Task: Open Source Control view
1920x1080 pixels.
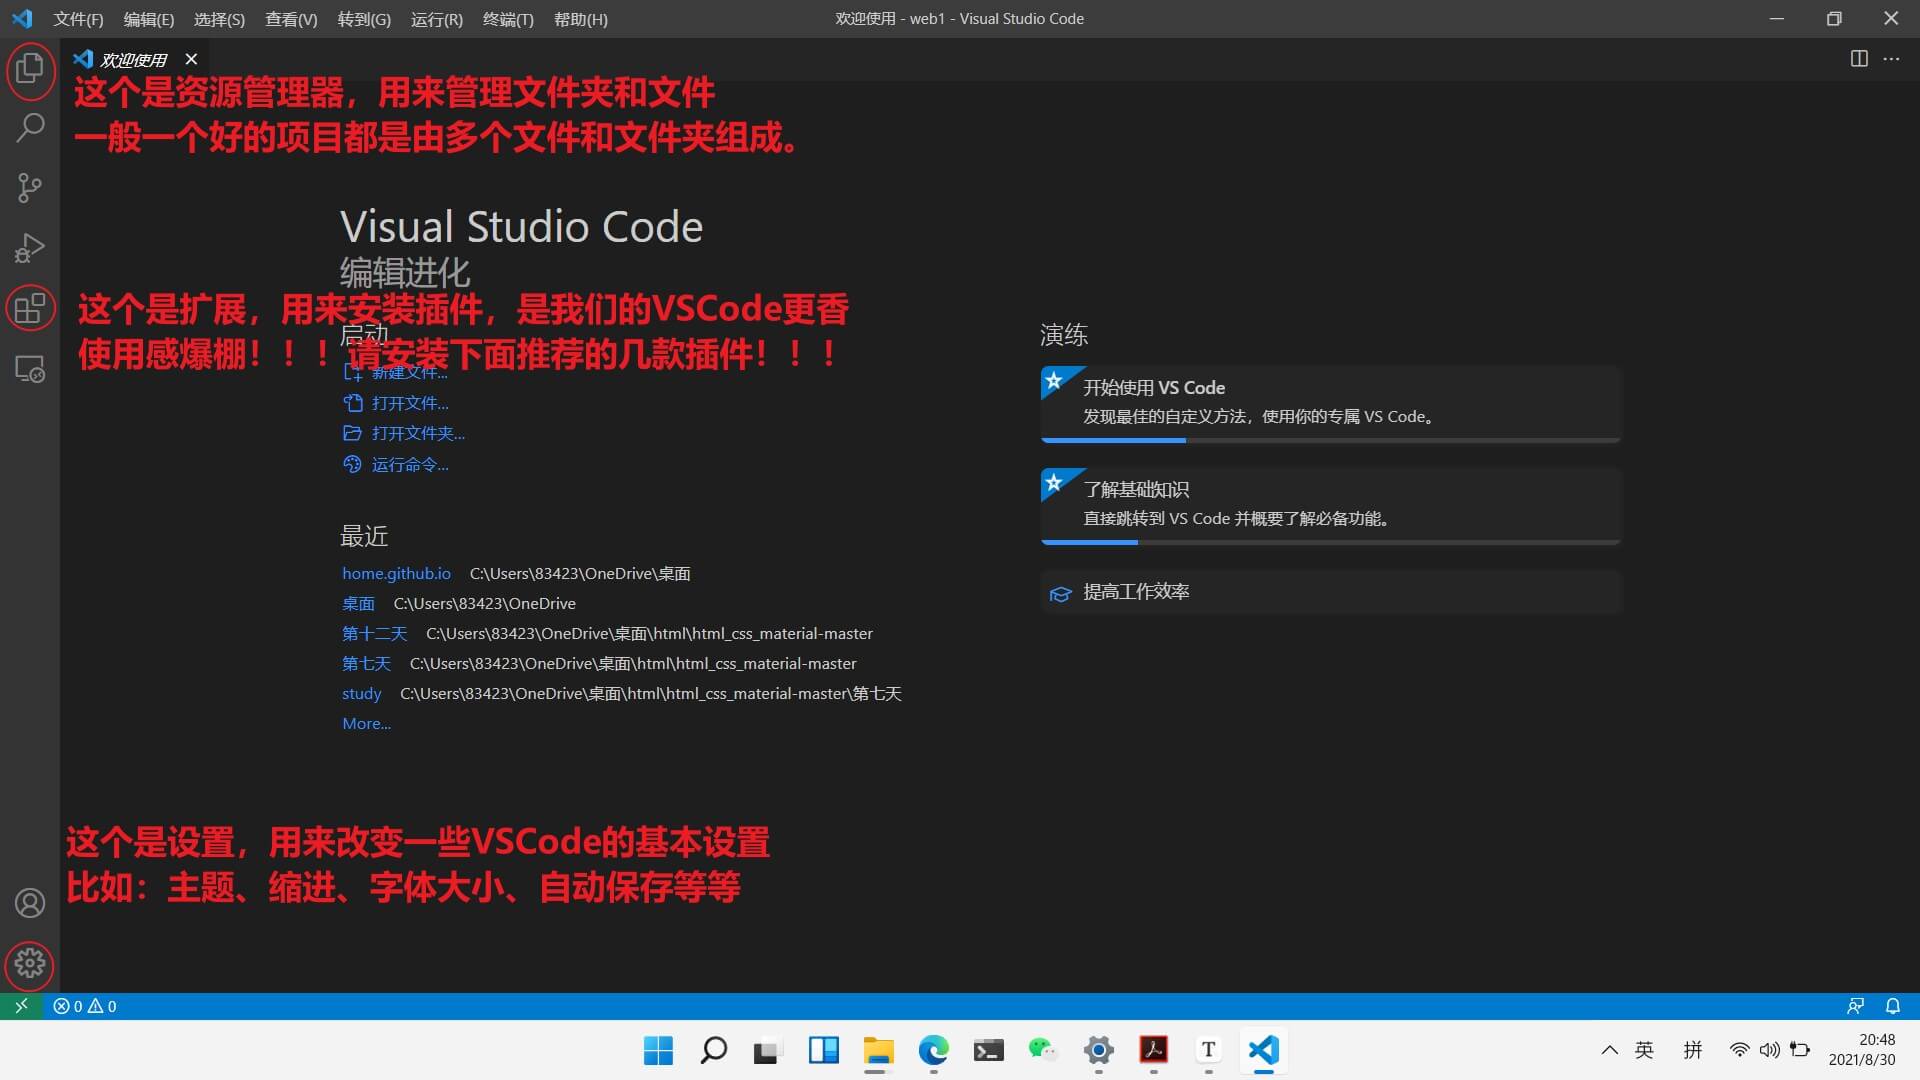Action: [30, 187]
